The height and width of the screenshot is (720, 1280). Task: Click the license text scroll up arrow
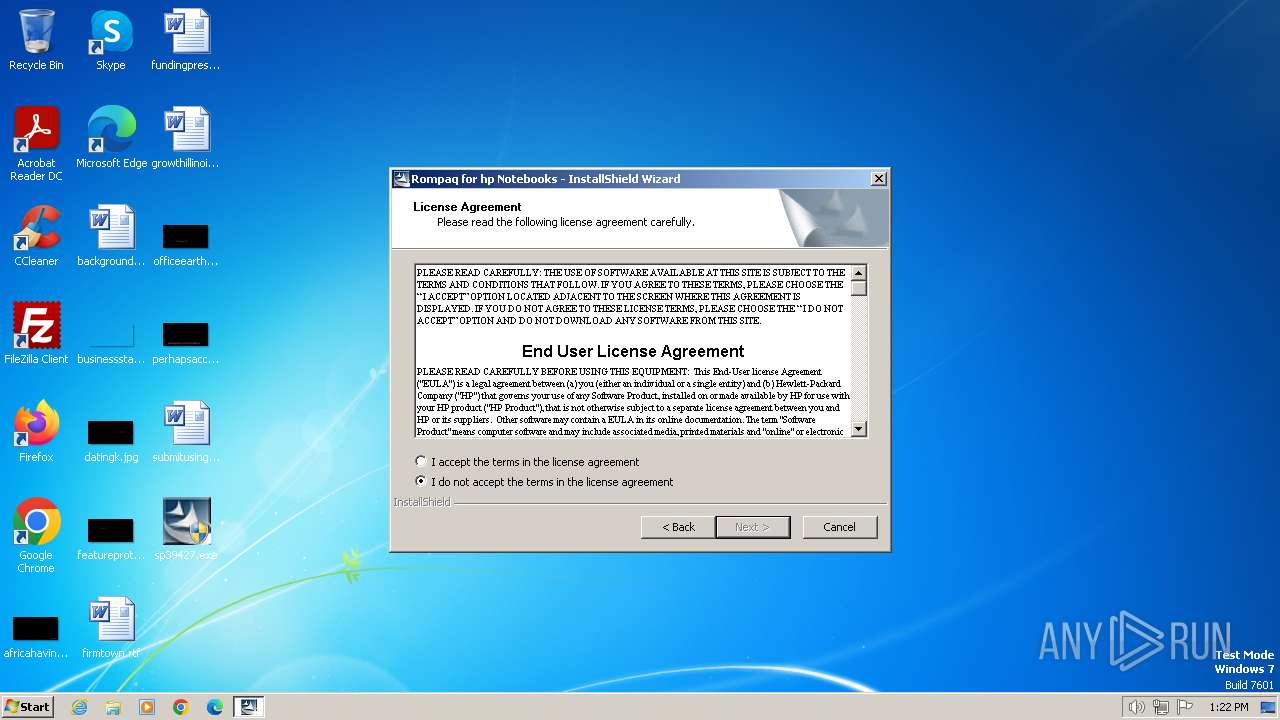click(859, 273)
